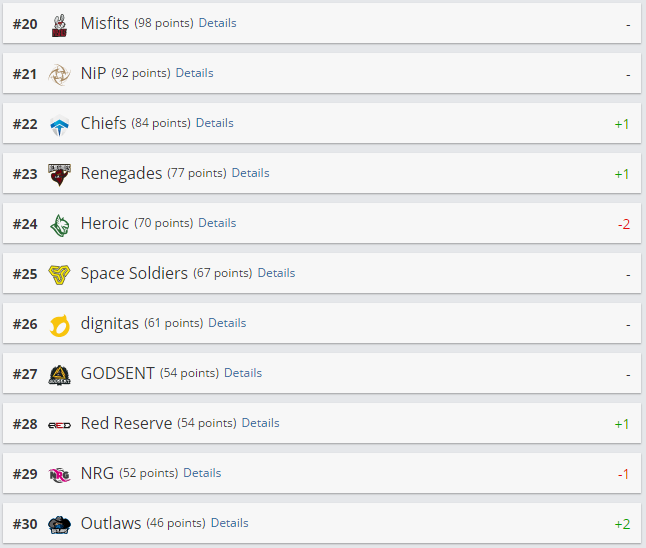Open Details link for Chiefs
The image size is (646, 548).
(214, 123)
